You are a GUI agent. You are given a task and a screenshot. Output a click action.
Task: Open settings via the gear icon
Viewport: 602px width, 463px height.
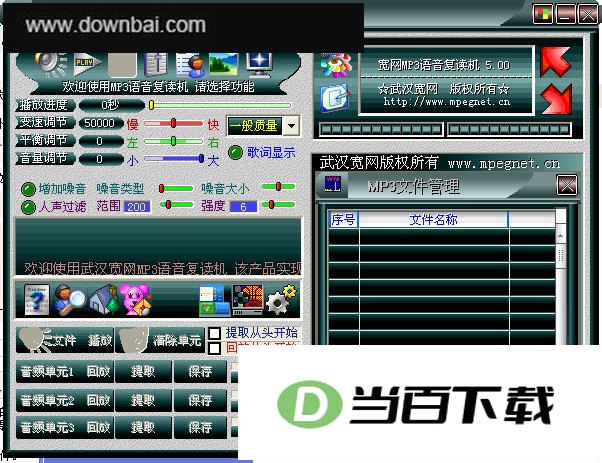point(281,300)
